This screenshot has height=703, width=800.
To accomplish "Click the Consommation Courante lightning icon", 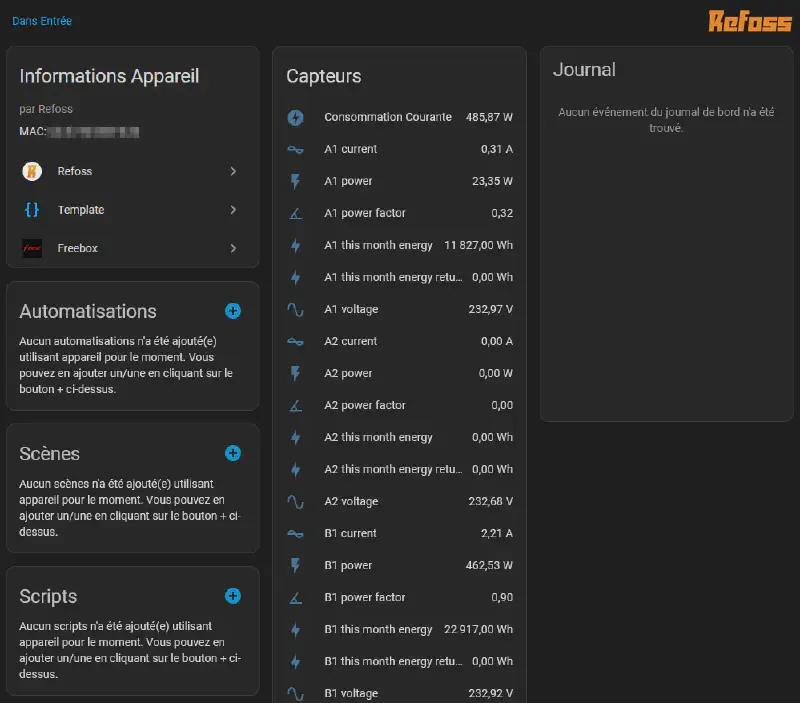I will [295, 117].
